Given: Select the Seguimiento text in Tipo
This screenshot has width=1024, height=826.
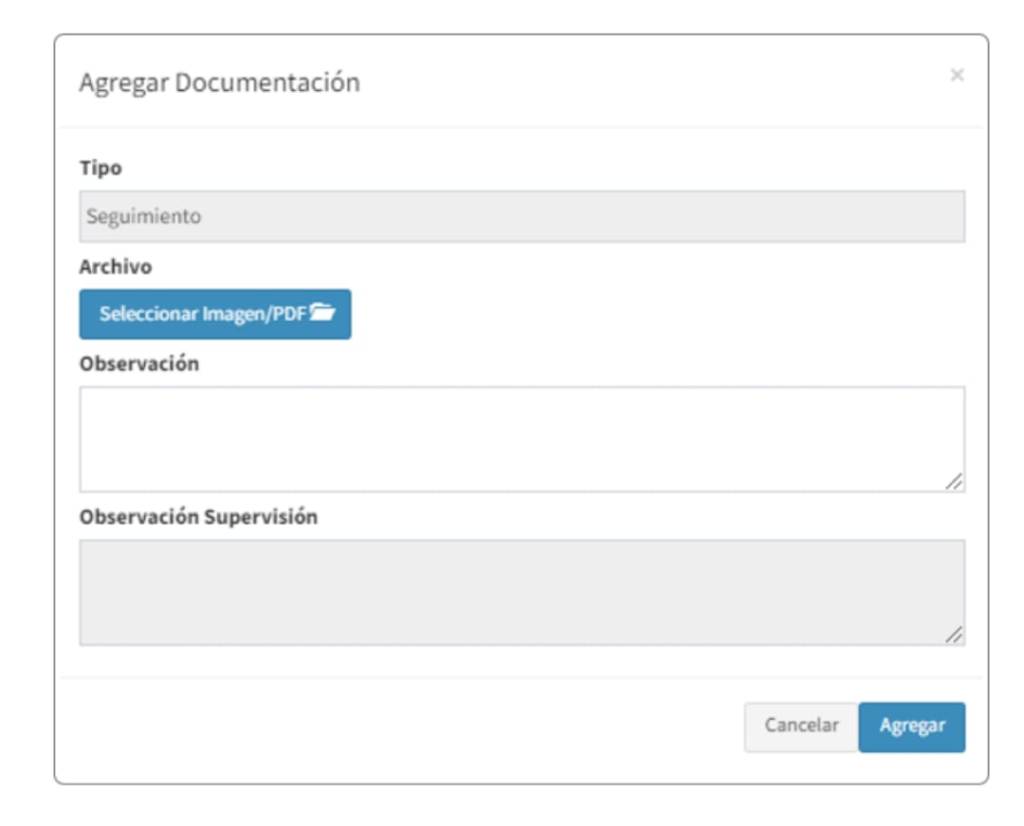Looking at the screenshot, I should 143,216.
